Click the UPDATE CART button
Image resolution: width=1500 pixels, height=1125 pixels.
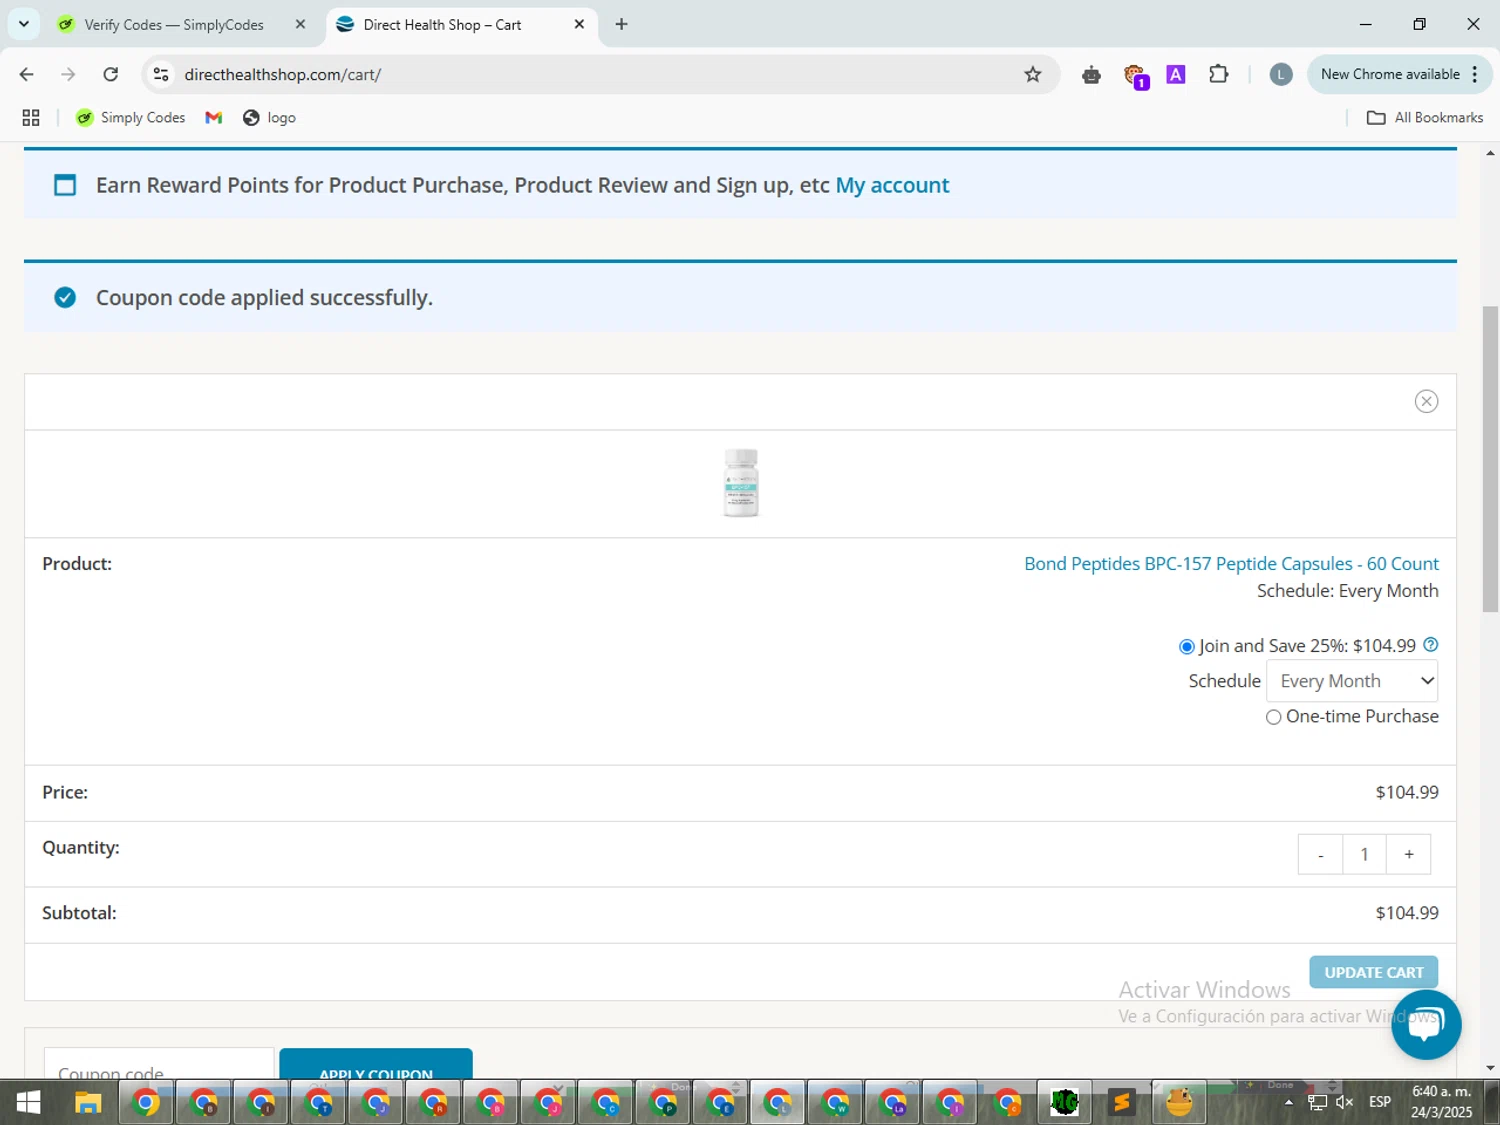coord(1373,972)
